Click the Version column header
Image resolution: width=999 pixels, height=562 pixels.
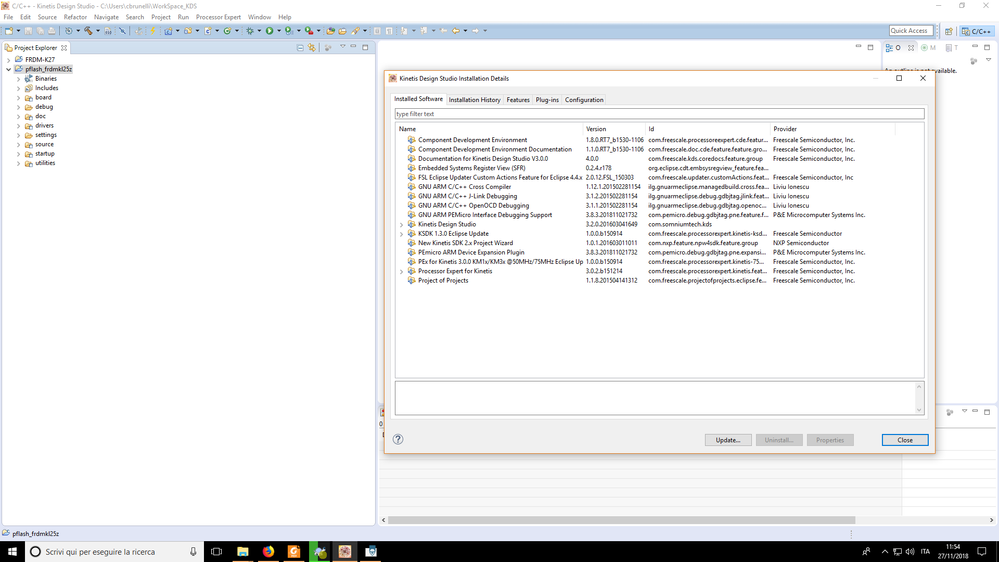tap(614, 129)
